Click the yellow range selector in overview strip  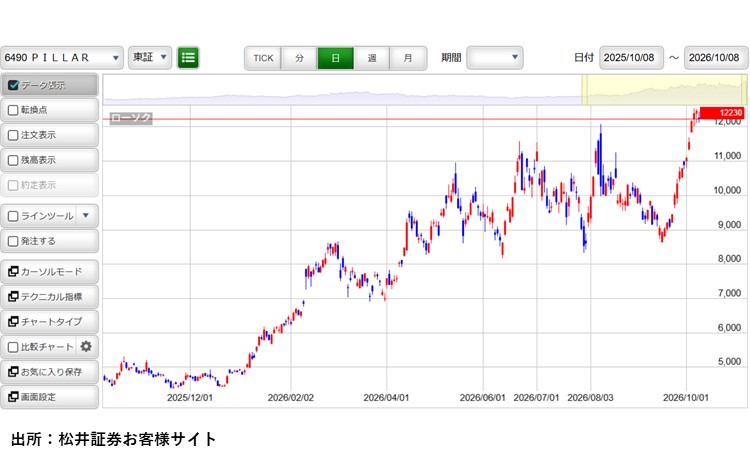(x=664, y=90)
